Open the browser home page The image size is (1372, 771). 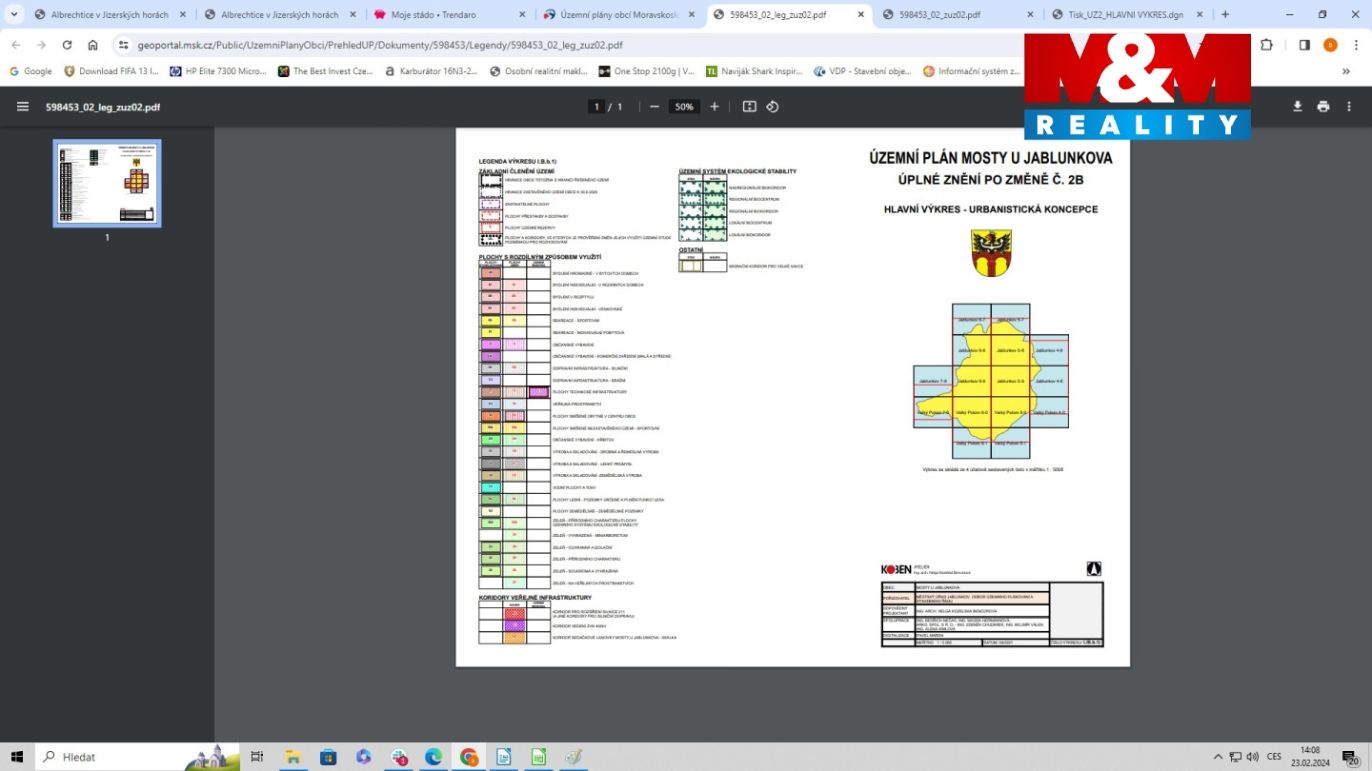click(93, 45)
